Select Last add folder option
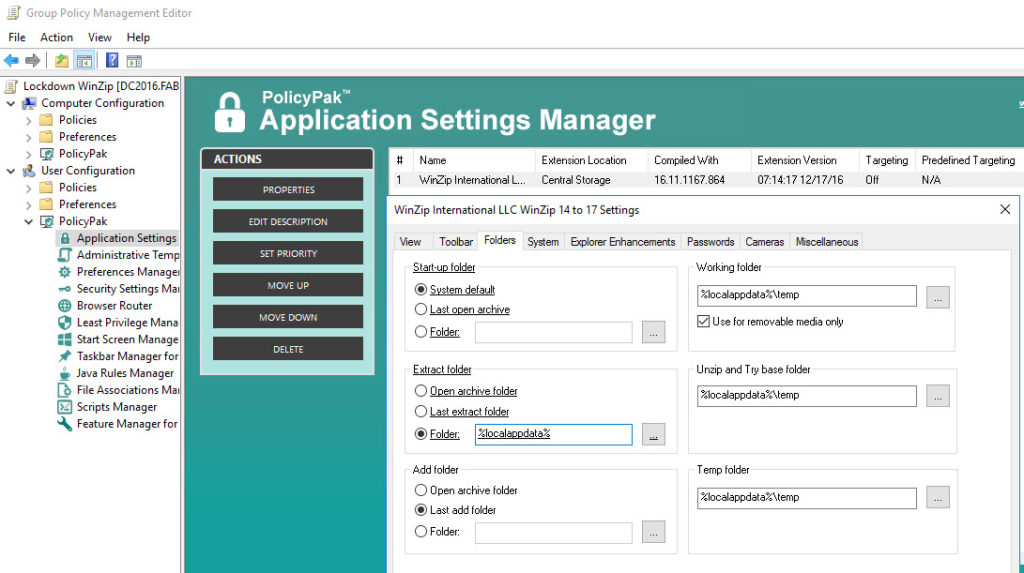The width and height of the screenshot is (1024, 573). pyautogui.click(x=421, y=510)
